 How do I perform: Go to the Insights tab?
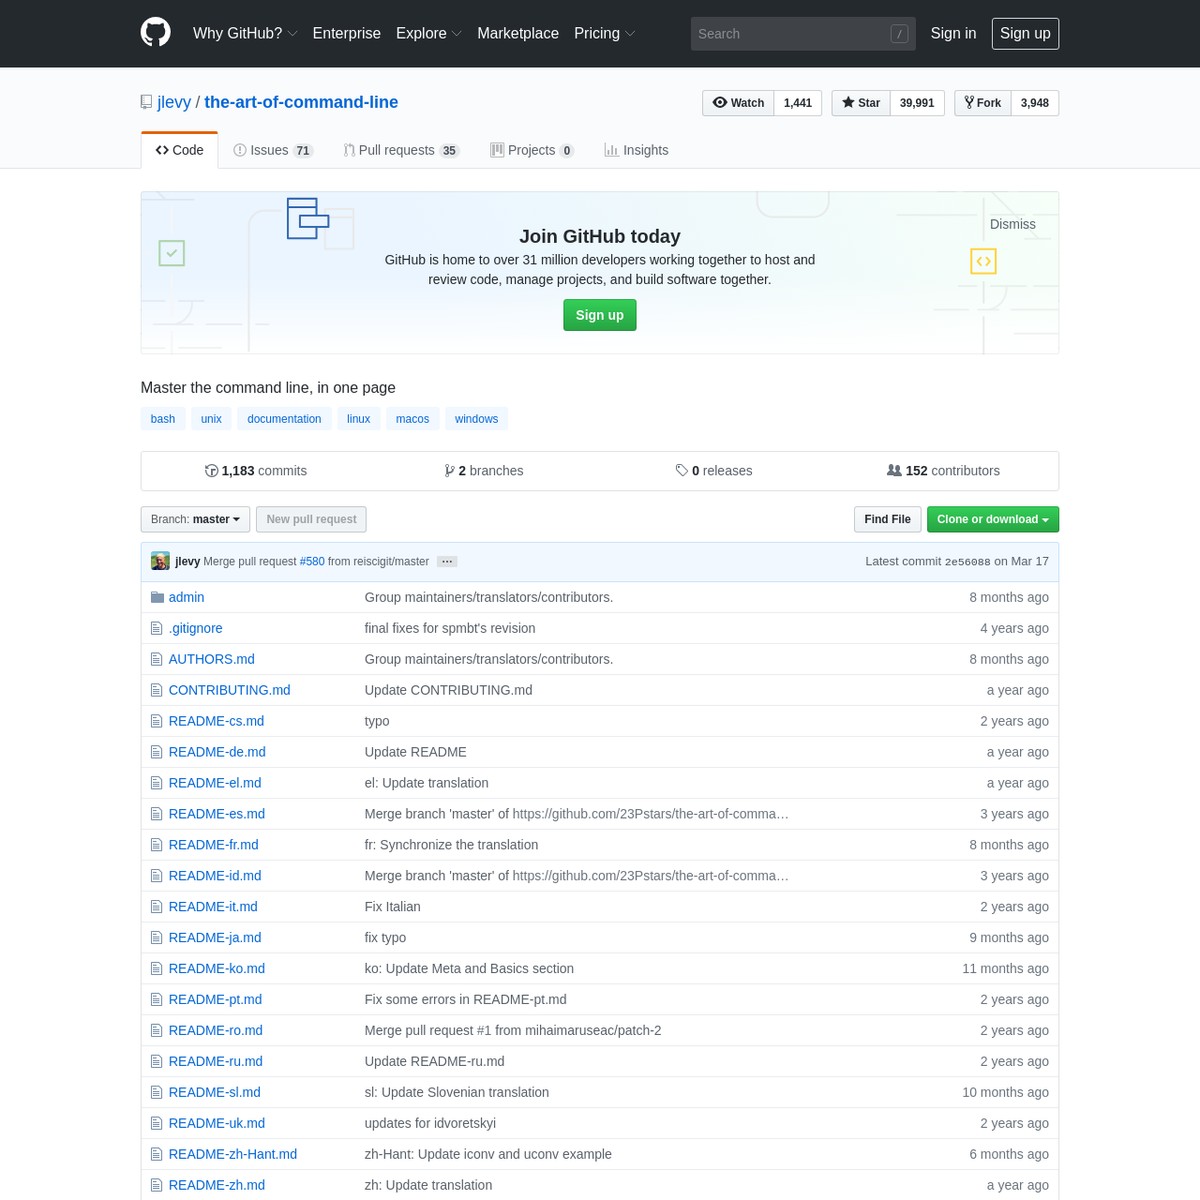[x=636, y=150]
